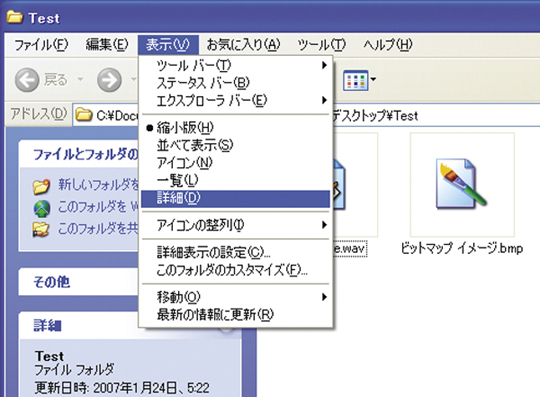This screenshot has height=397, width=540.
Task: Click the share this folder icon
Action: (41, 230)
